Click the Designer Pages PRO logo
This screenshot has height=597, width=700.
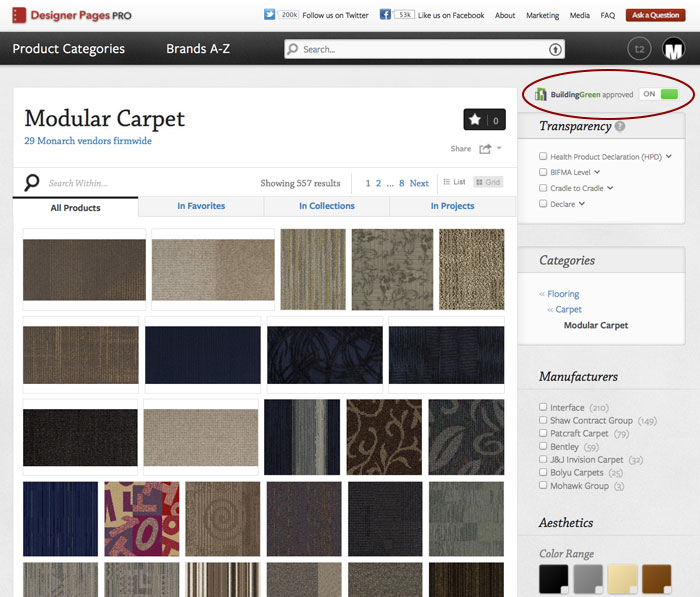(72, 15)
